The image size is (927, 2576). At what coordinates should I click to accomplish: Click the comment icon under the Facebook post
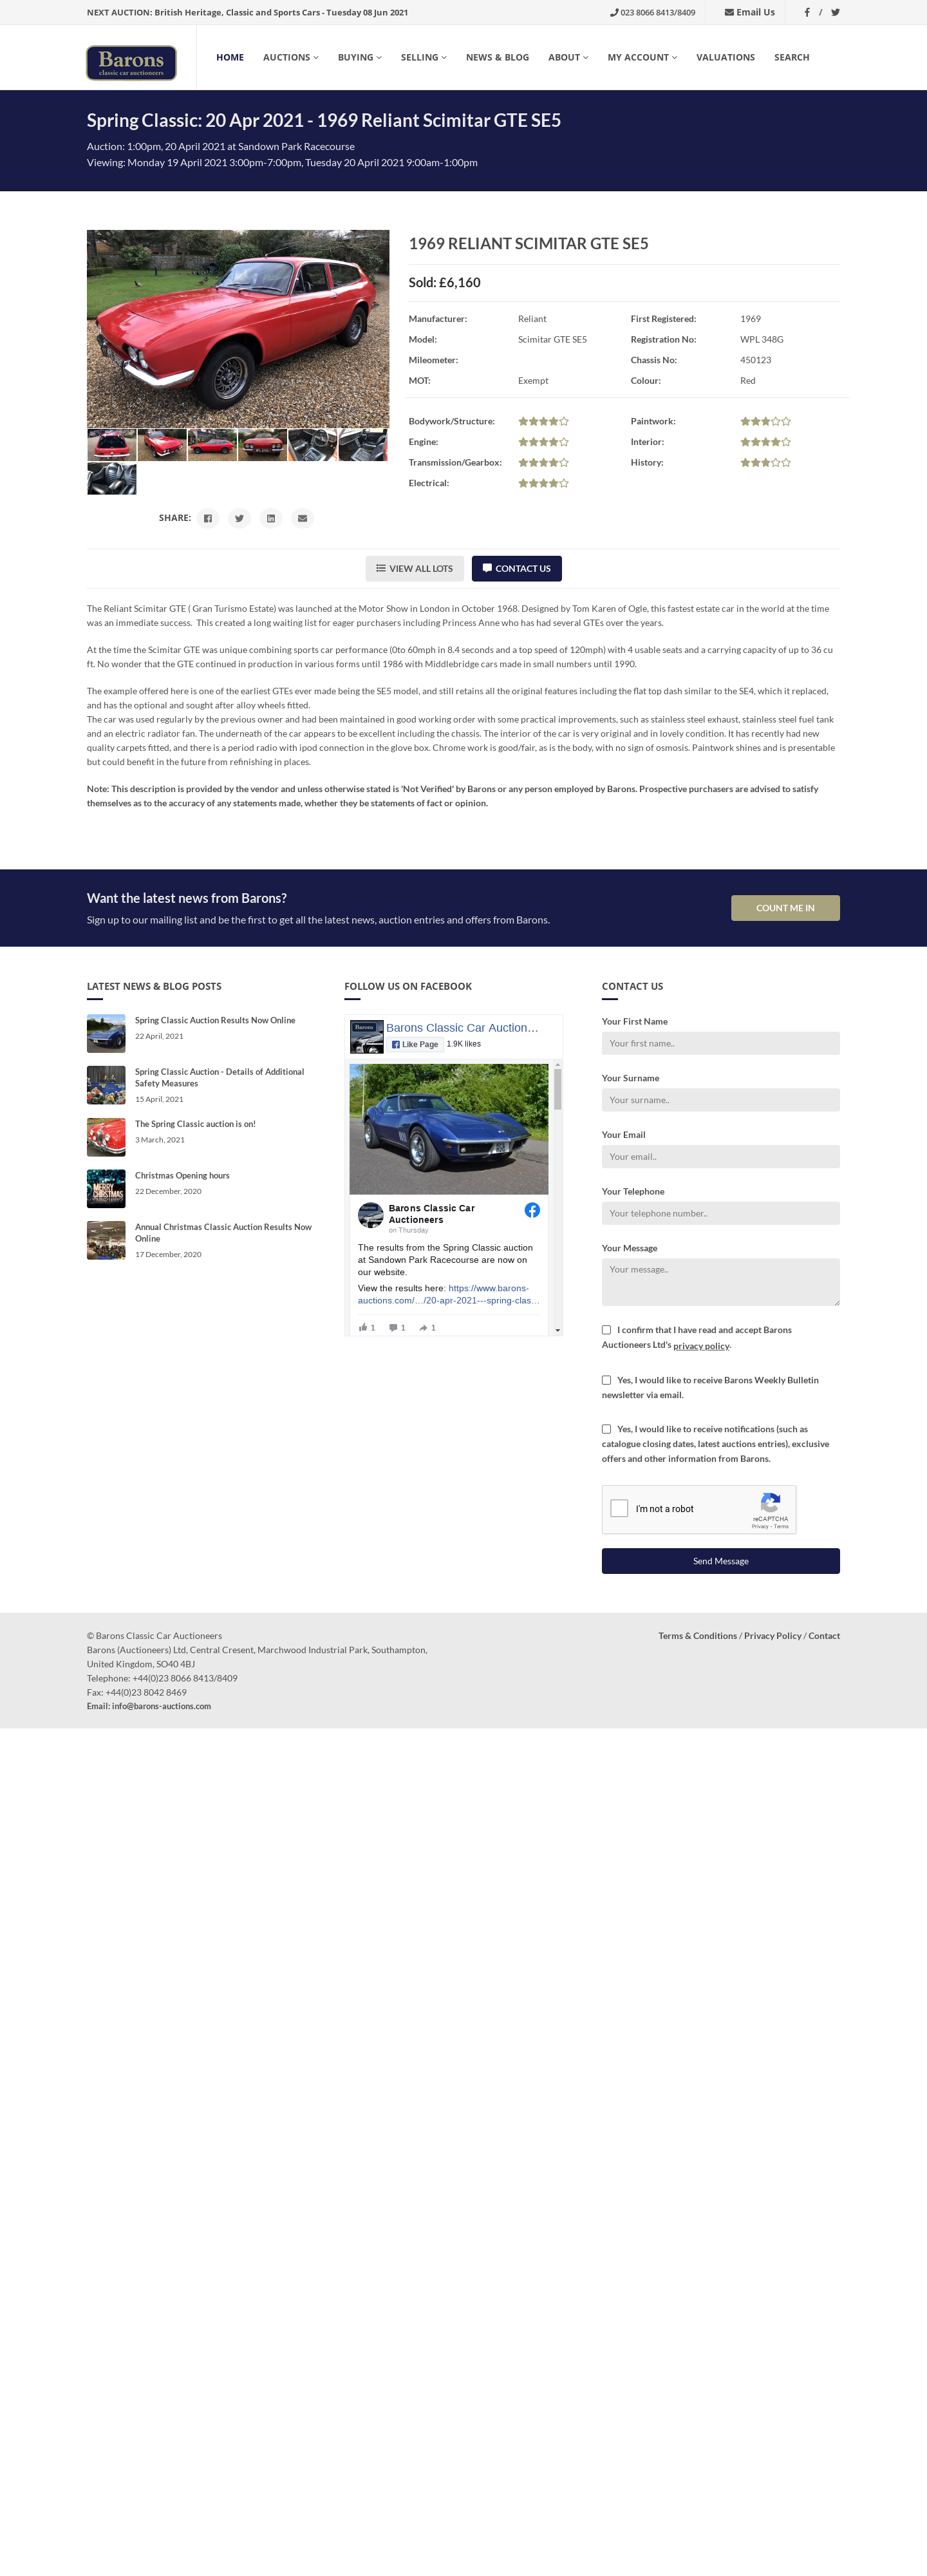[393, 1327]
